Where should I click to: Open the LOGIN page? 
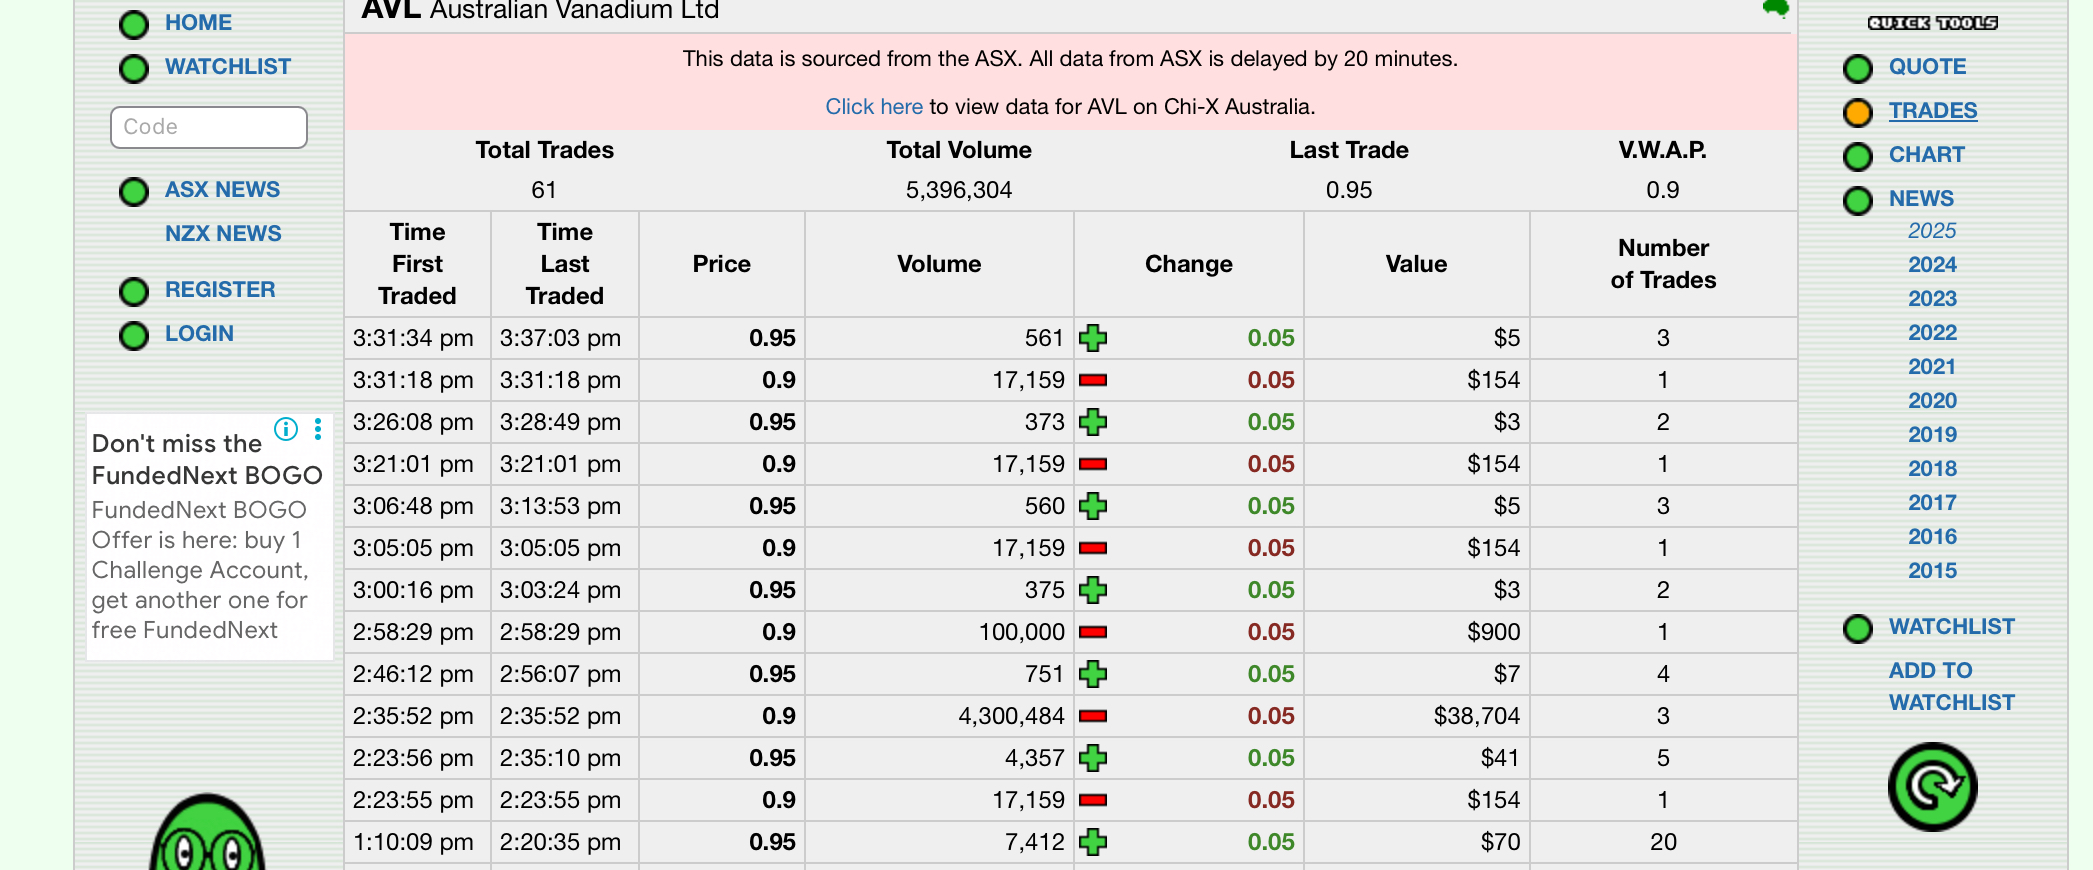(x=199, y=333)
